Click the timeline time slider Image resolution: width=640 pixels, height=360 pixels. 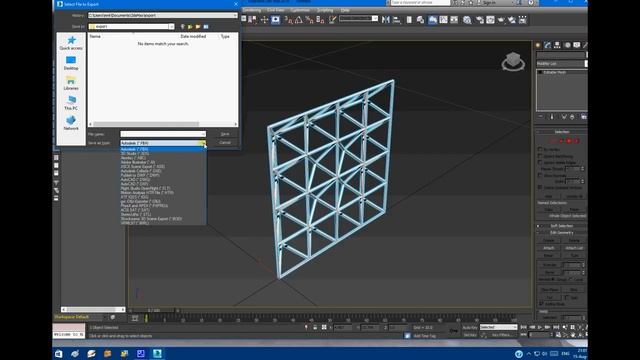pyautogui.click(x=154, y=311)
